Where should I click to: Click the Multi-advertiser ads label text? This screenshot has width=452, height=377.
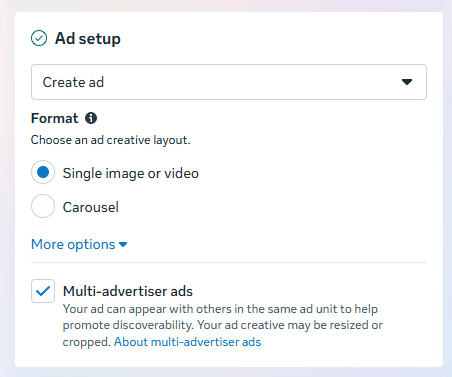128,291
